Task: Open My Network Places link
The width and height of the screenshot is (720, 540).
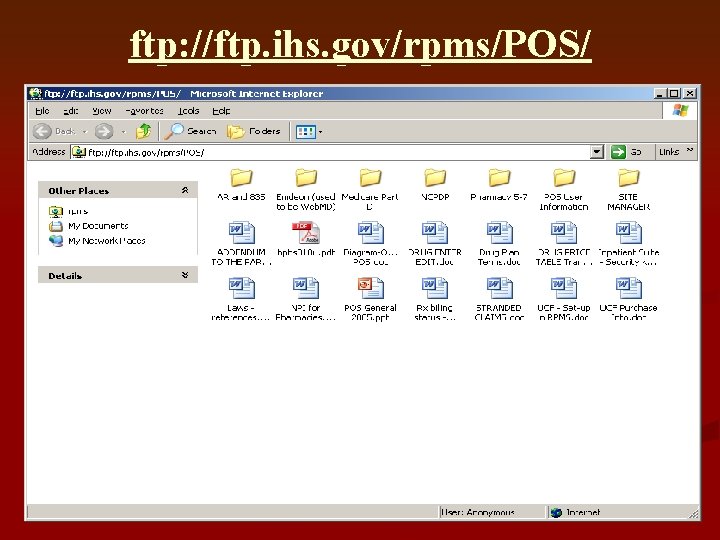Action: (x=97, y=241)
